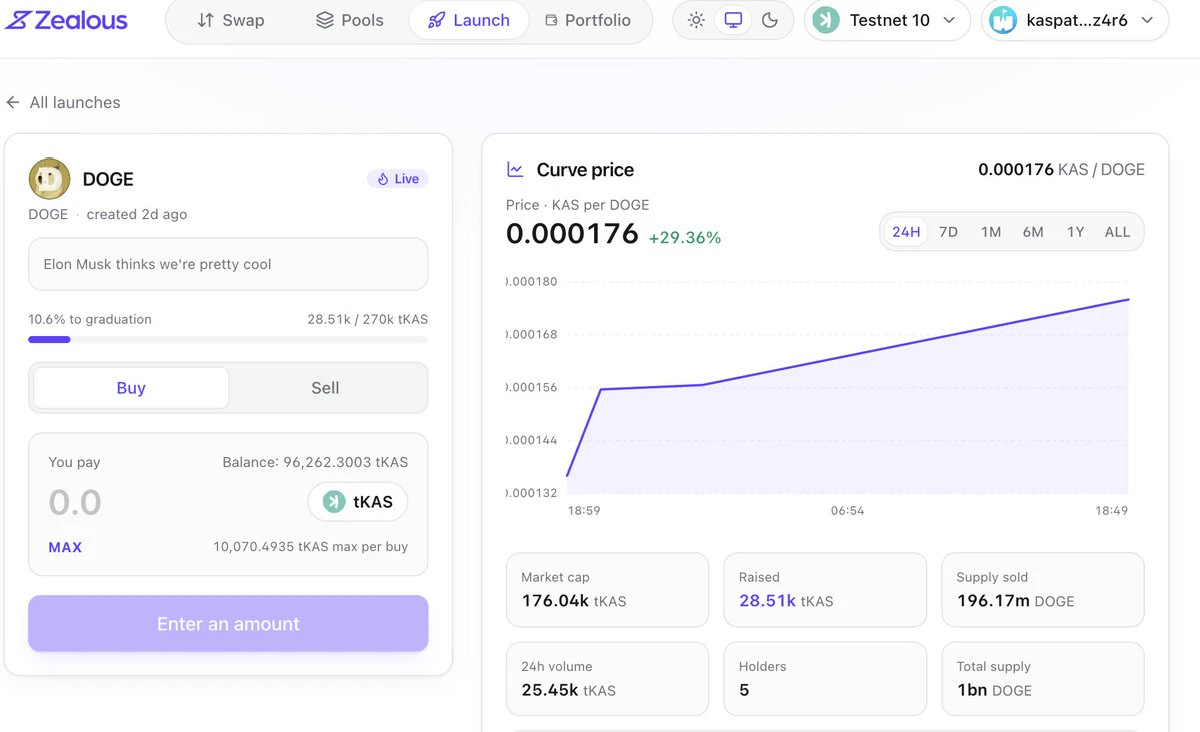This screenshot has height=732, width=1200.
Task: Click the Raised 28.51k tKAS value
Action: click(x=786, y=601)
